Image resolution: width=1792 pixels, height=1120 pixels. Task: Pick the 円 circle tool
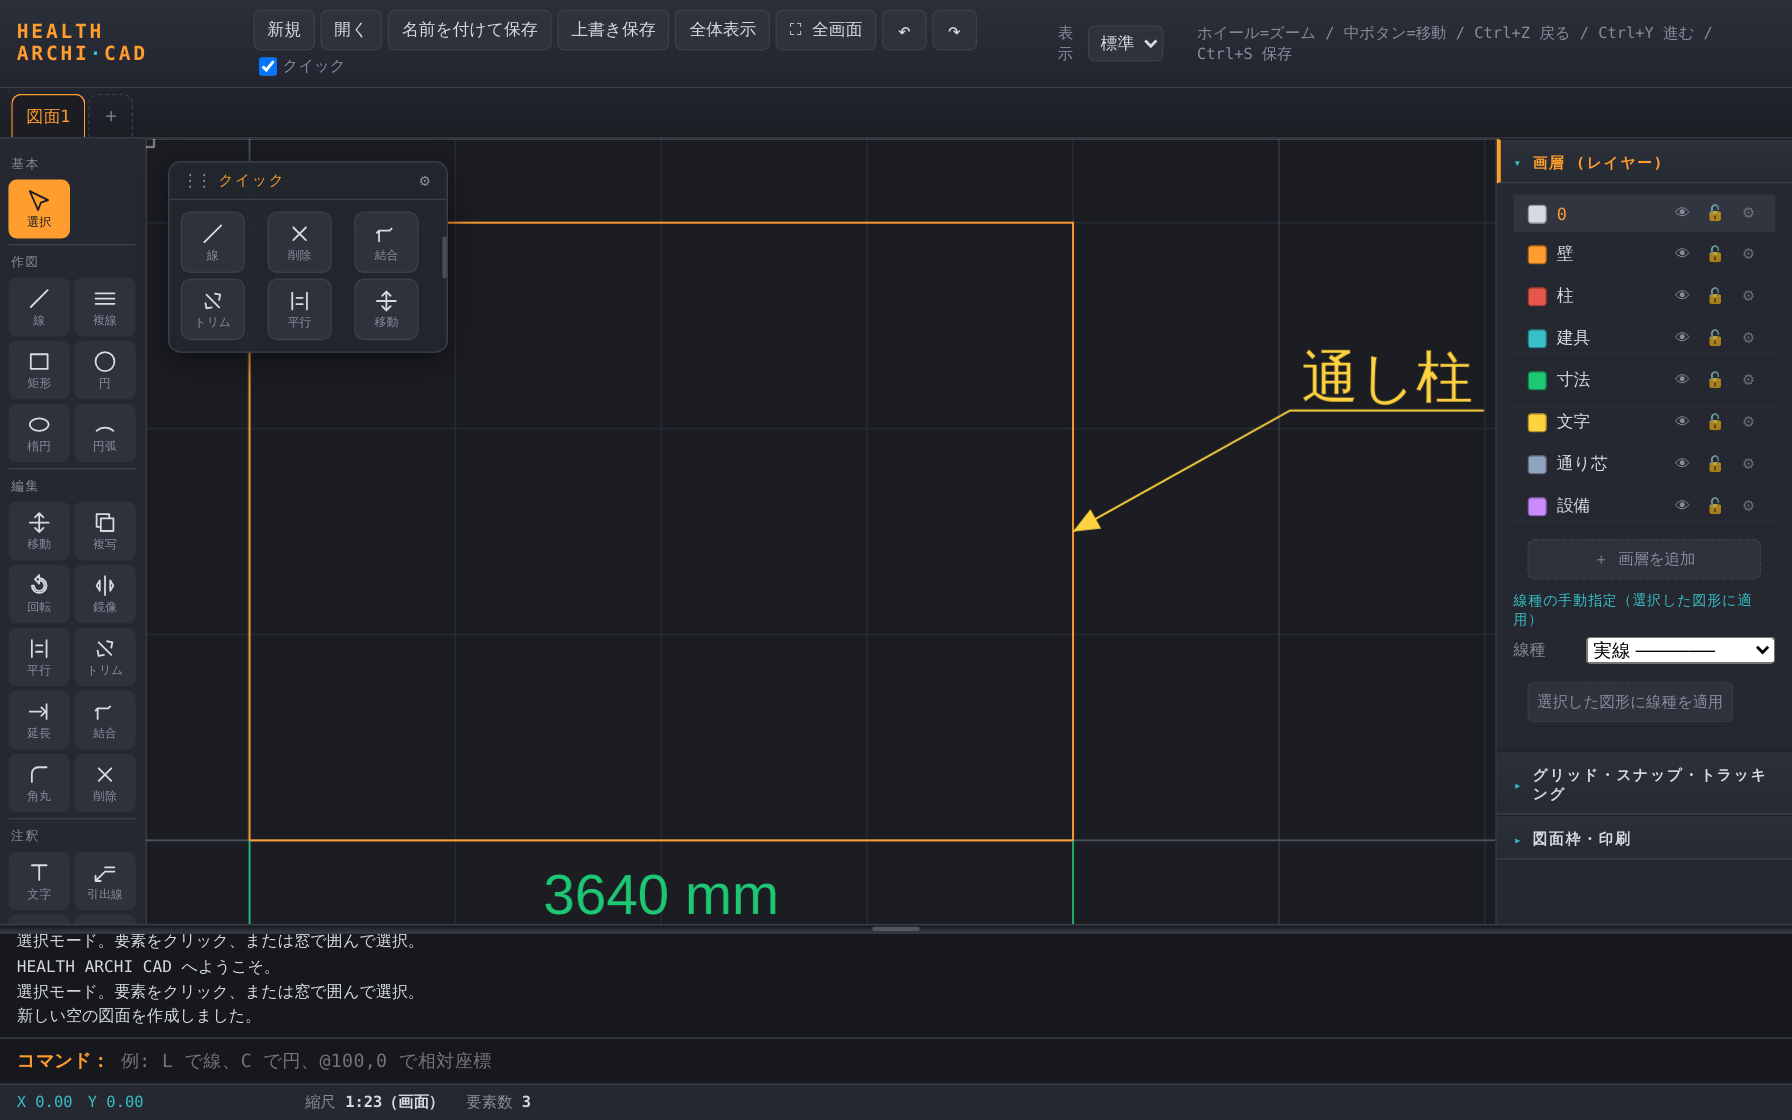(105, 369)
